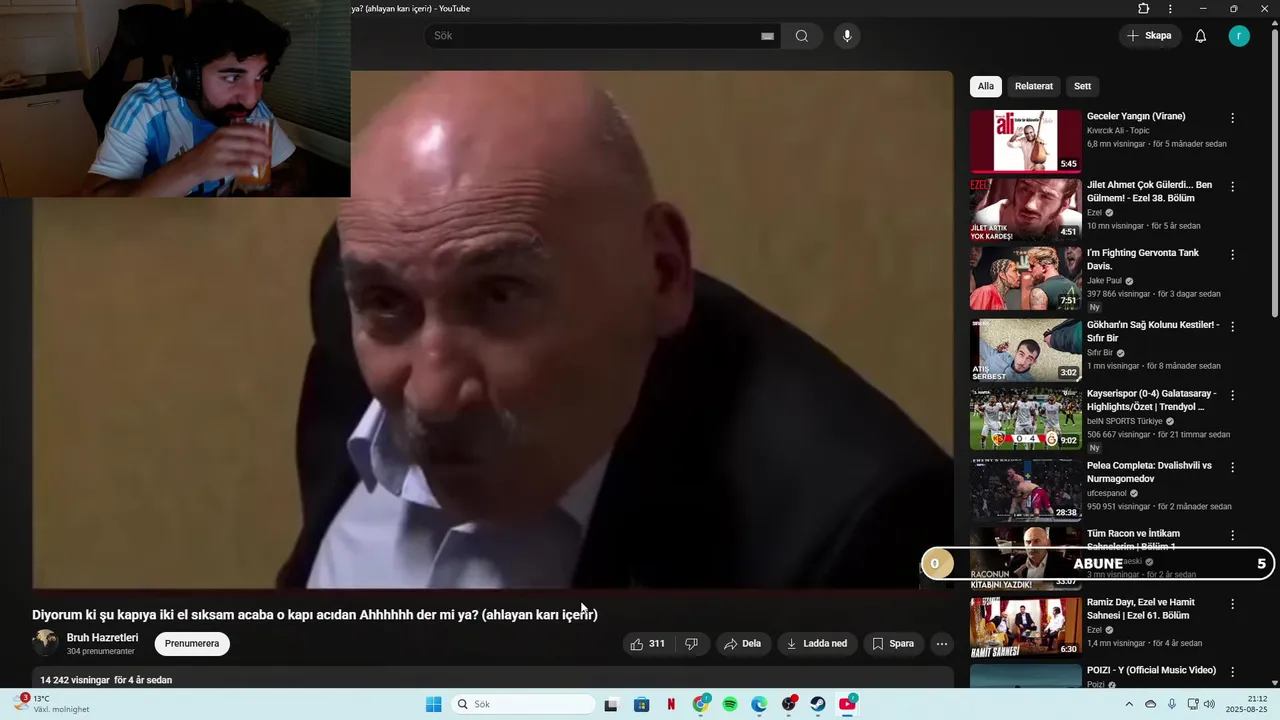This screenshot has width=1280, height=720.
Task: Open the Bruh Hazretleri channel avatar
Action: [x=45, y=643]
